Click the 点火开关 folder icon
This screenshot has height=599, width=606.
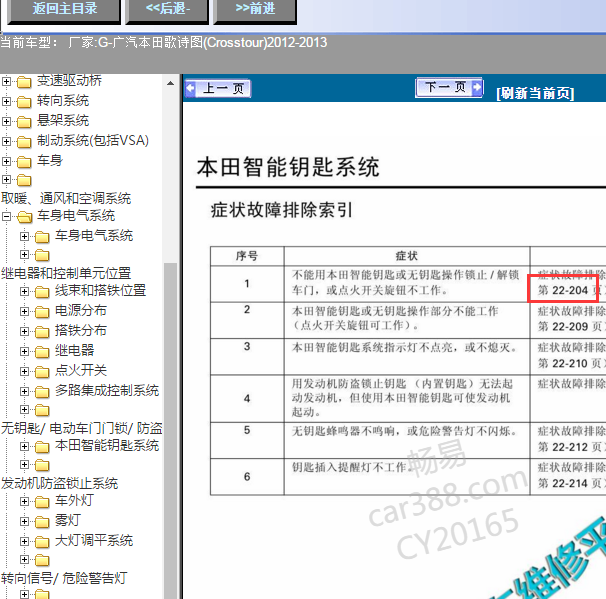(42, 372)
